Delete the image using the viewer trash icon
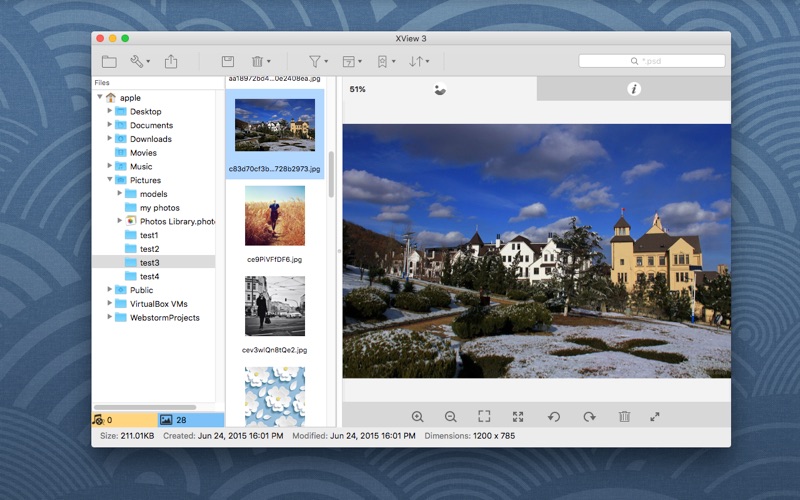 [624, 416]
